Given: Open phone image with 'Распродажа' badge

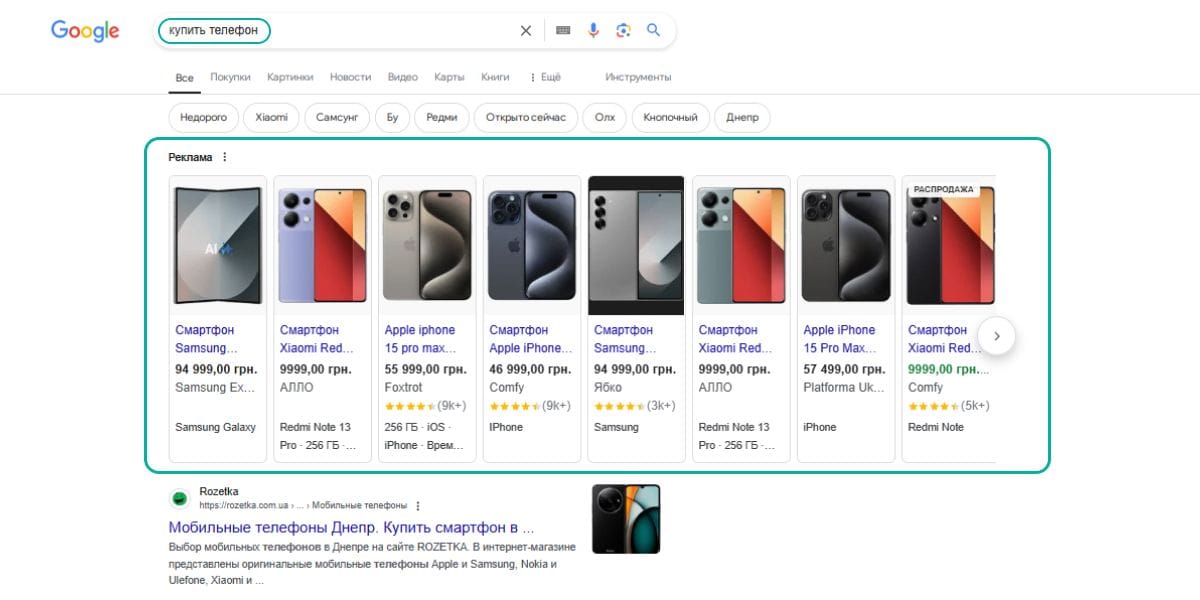Looking at the screenshot, I should pos(950,246).
